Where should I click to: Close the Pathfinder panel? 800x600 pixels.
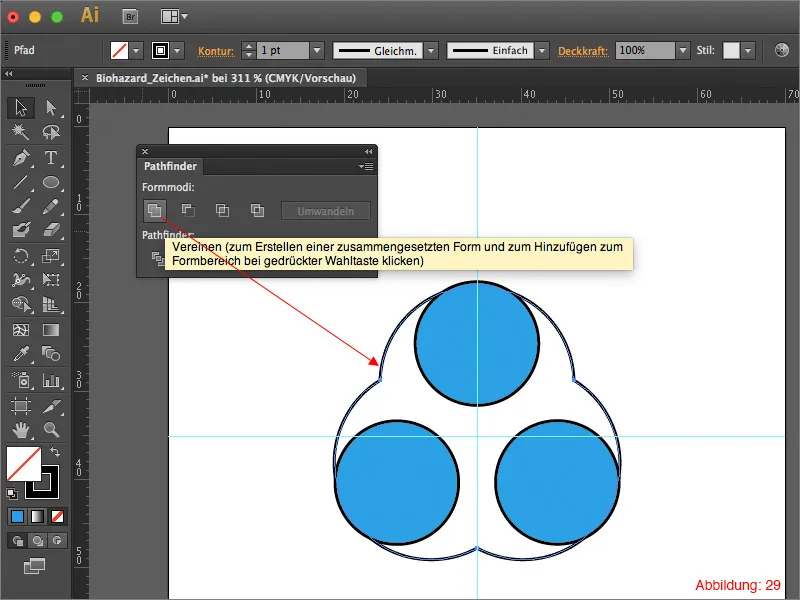coord(145,152)
